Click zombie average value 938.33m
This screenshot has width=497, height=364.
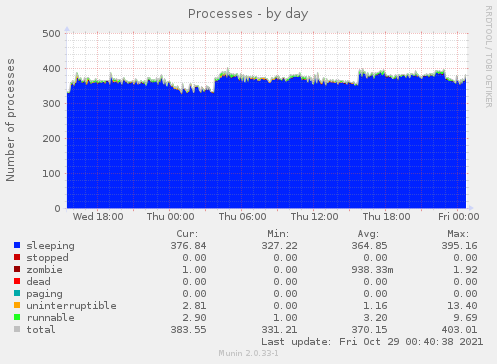click(x=372, y=270)
